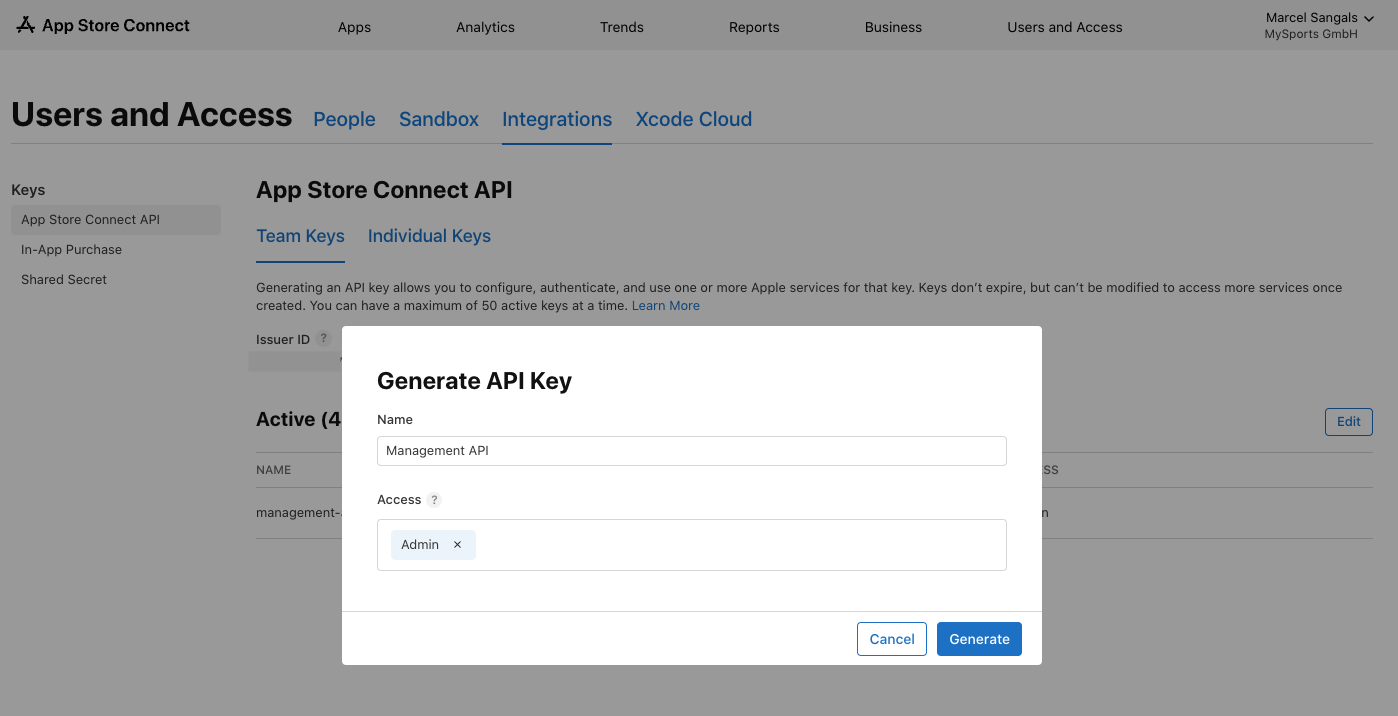Screen dimensions: 1398x716
Task: Click the Generate button to create the key
Action: 979,638
